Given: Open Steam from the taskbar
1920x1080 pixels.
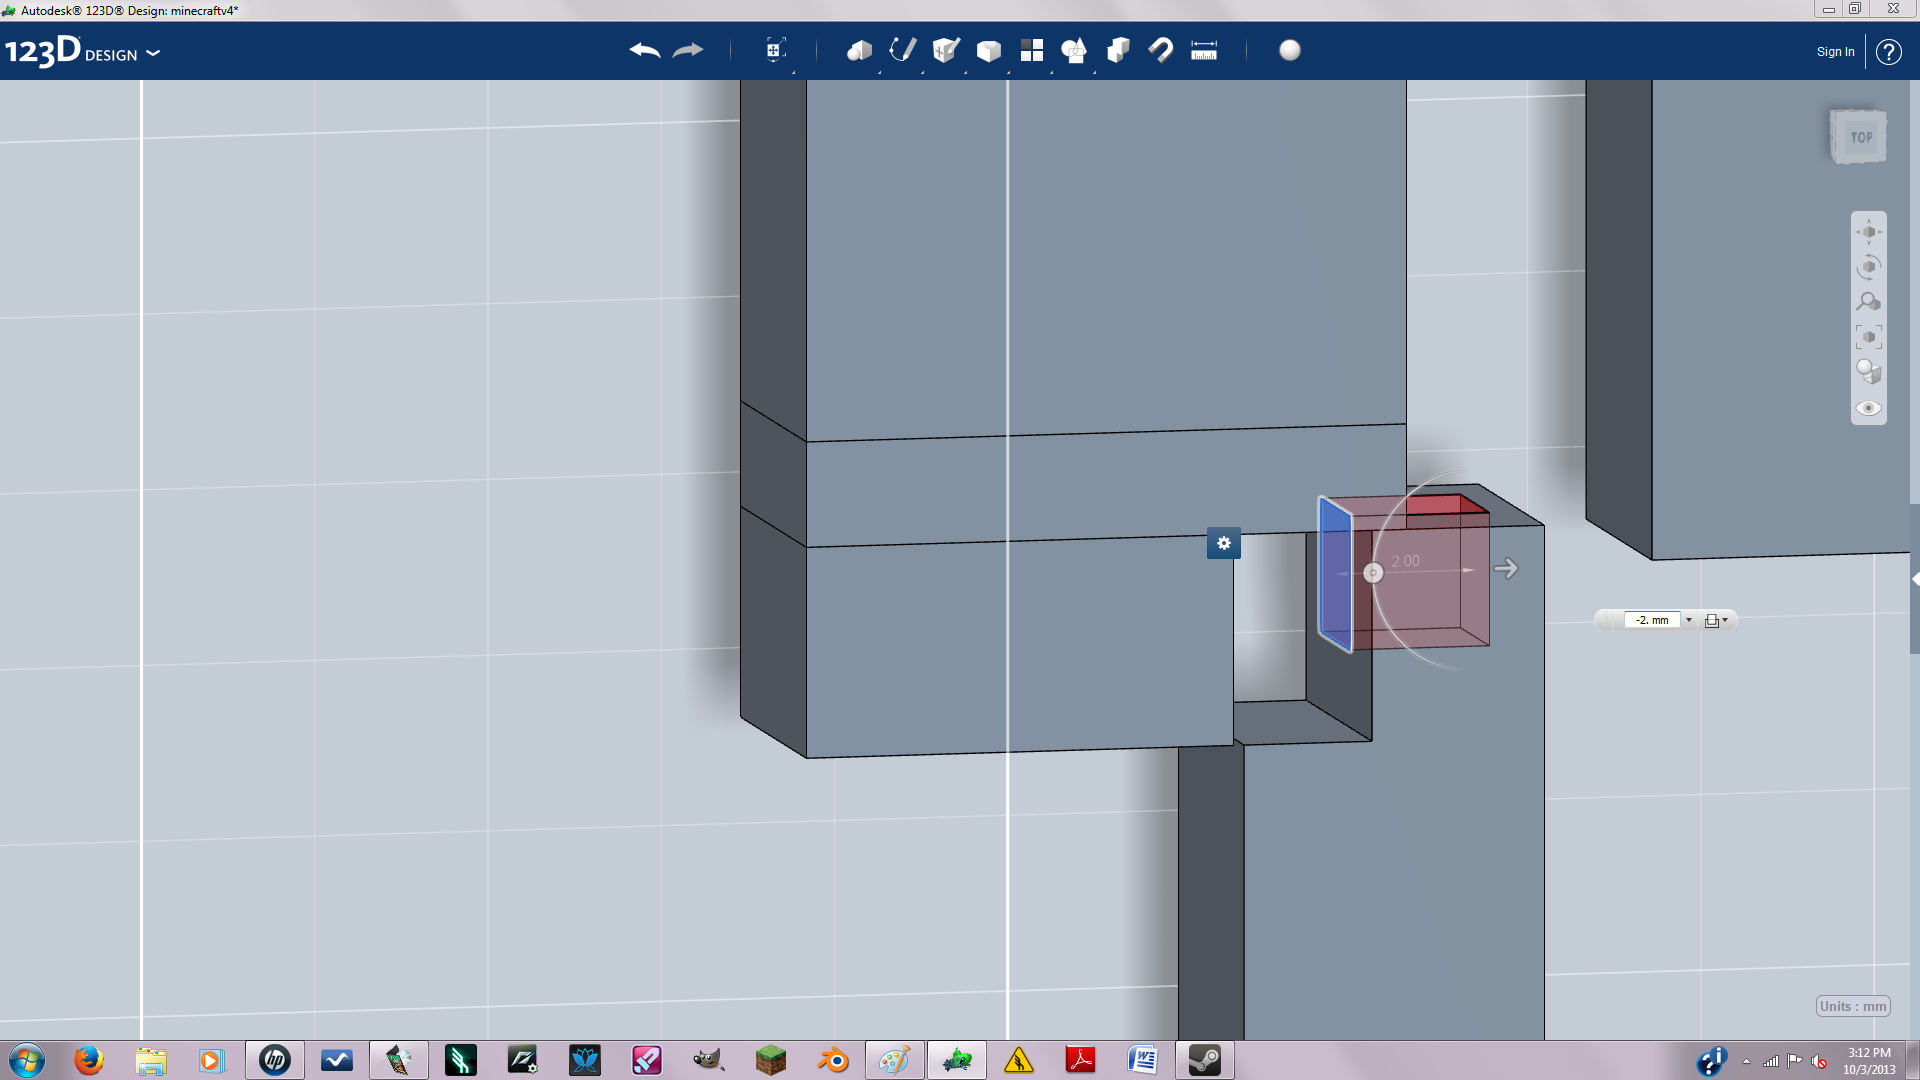Looking at the screenshot, I should tap(1204, 1060).
